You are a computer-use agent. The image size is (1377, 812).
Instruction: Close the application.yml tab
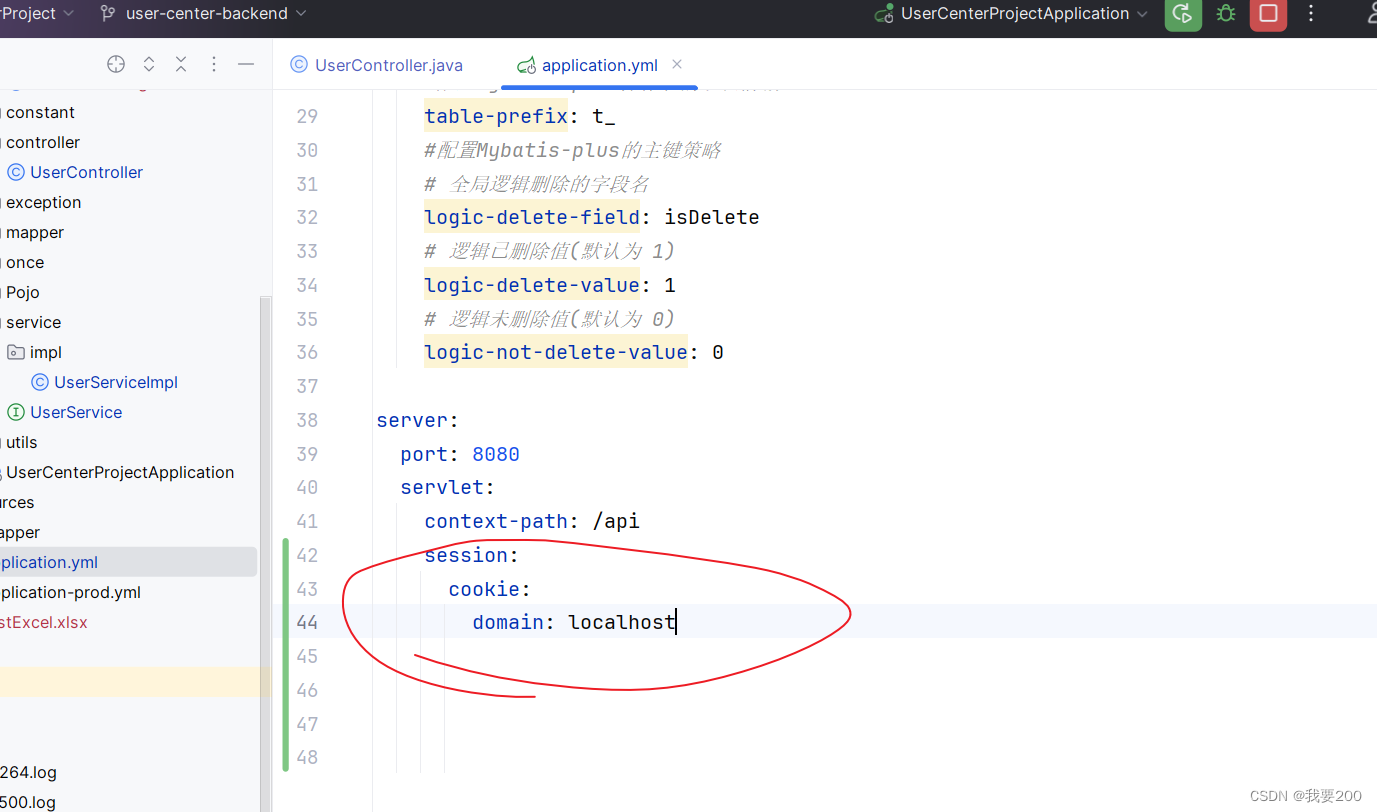(x=677, y=64)
